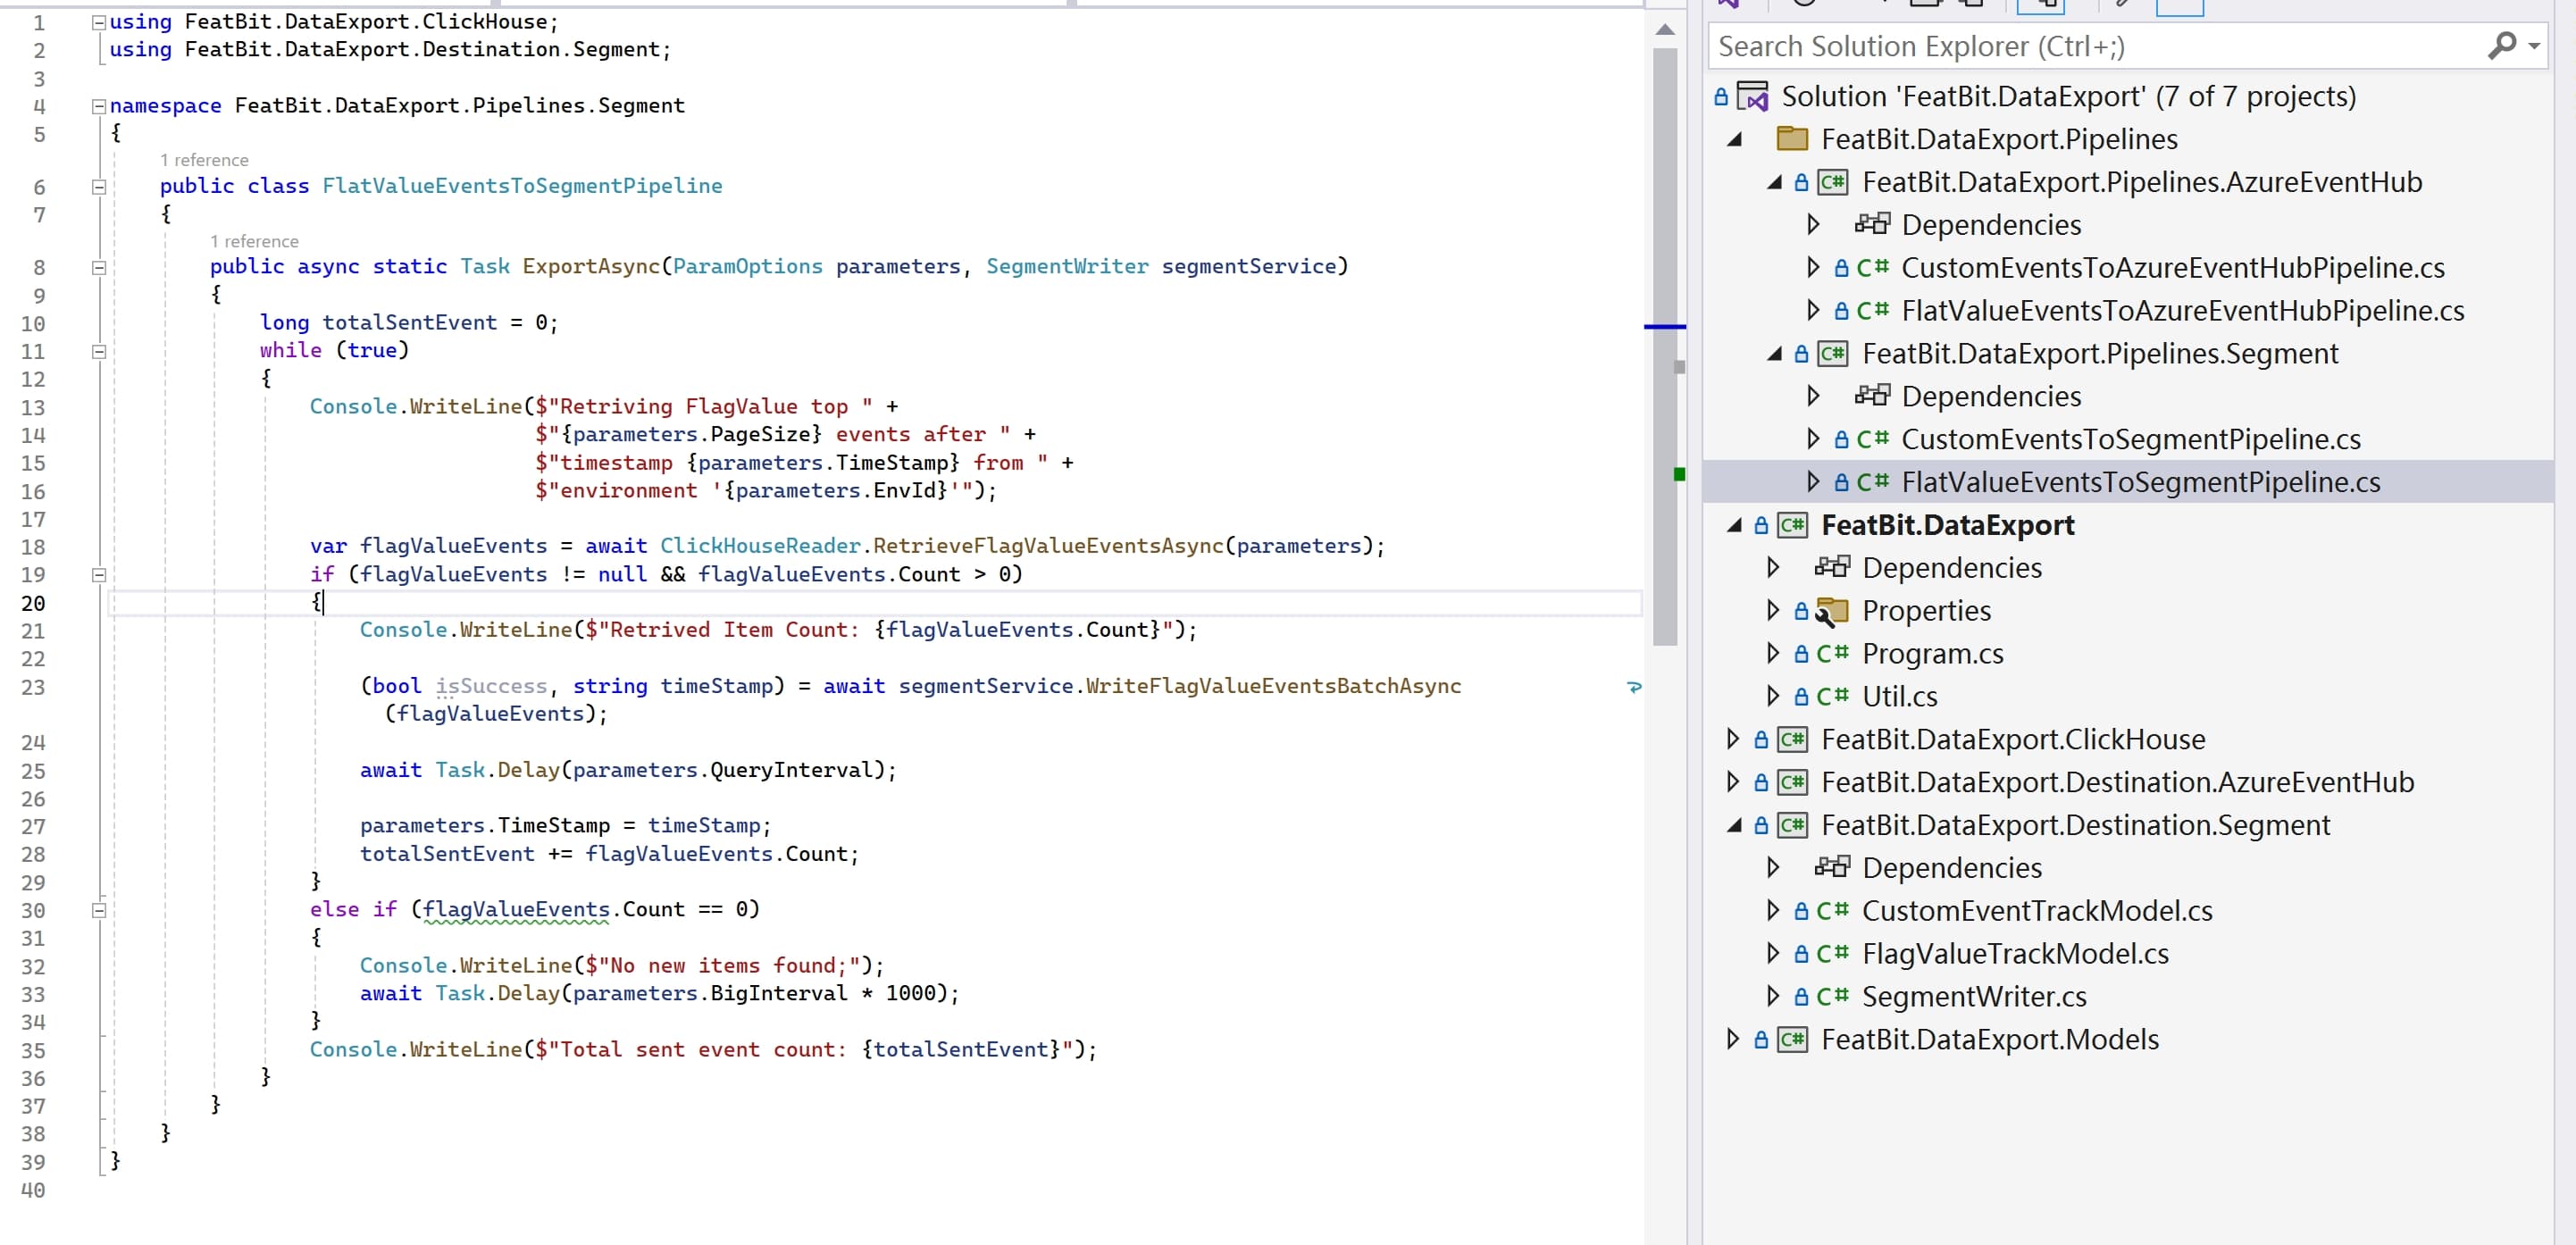2576x1245 pixels.
Task: Click the Properties wrench folder icon
Action: click(x=1831, y=611)
